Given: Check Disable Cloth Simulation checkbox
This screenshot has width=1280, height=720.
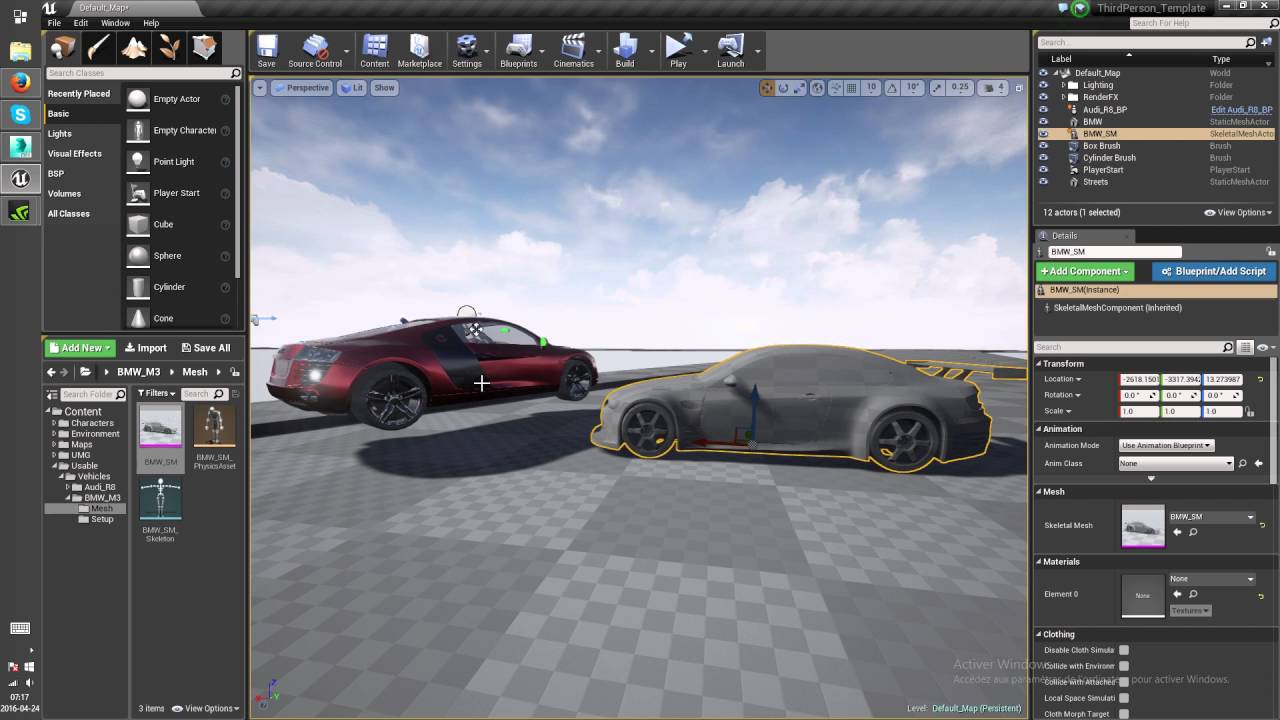Looking at the screenshot, I should point(1124,650).
